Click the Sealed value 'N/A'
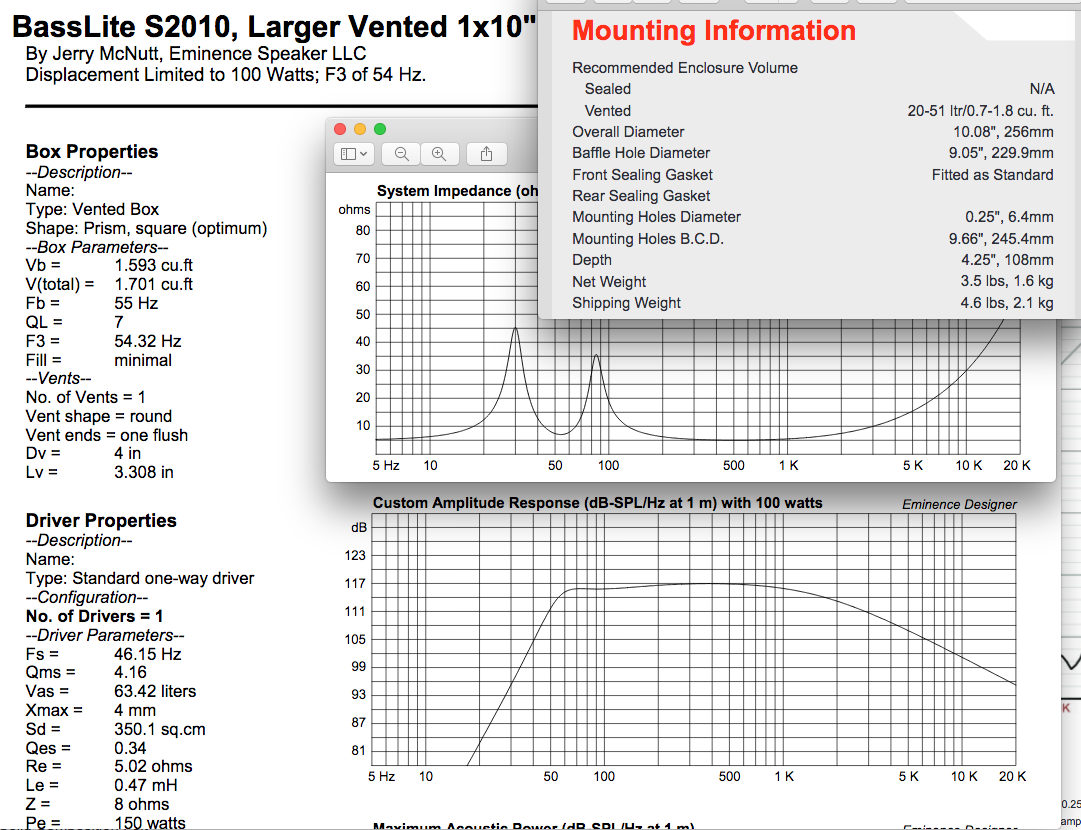Image resolution: width=1081 pixels, height=830 pixels. (x=1042, y=89)
